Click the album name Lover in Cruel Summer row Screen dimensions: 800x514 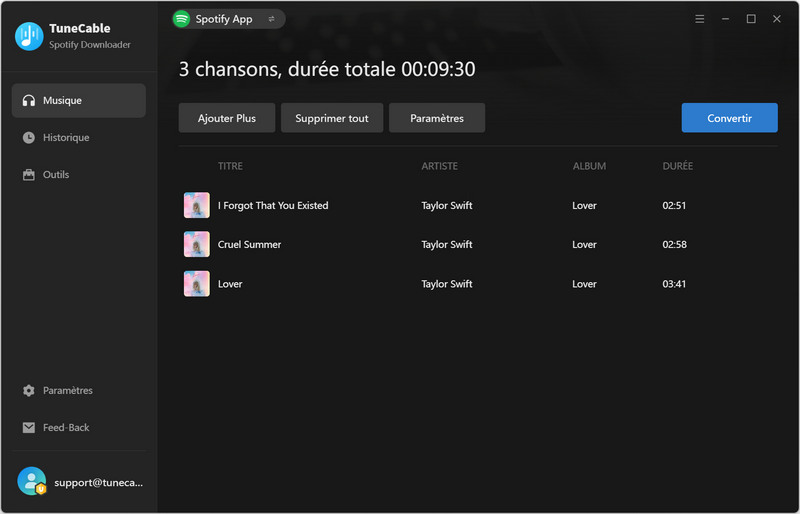coord(584,244)
